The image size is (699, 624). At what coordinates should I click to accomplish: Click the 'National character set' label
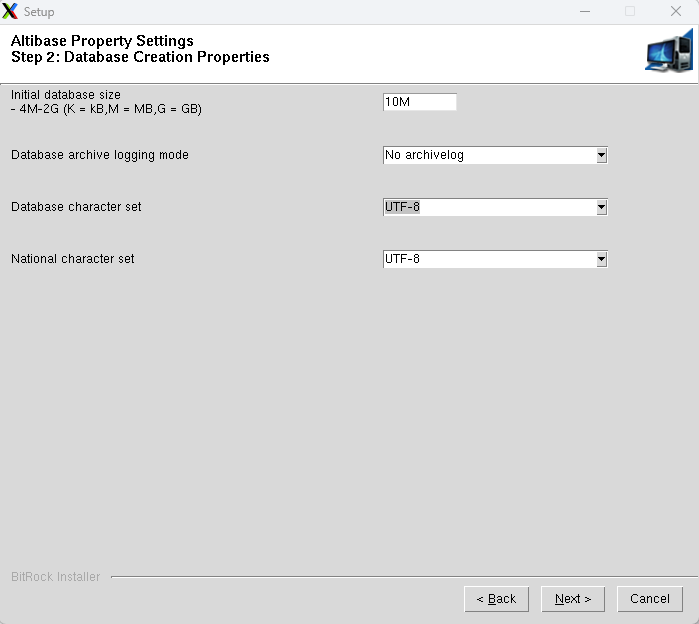coord(72,259)
